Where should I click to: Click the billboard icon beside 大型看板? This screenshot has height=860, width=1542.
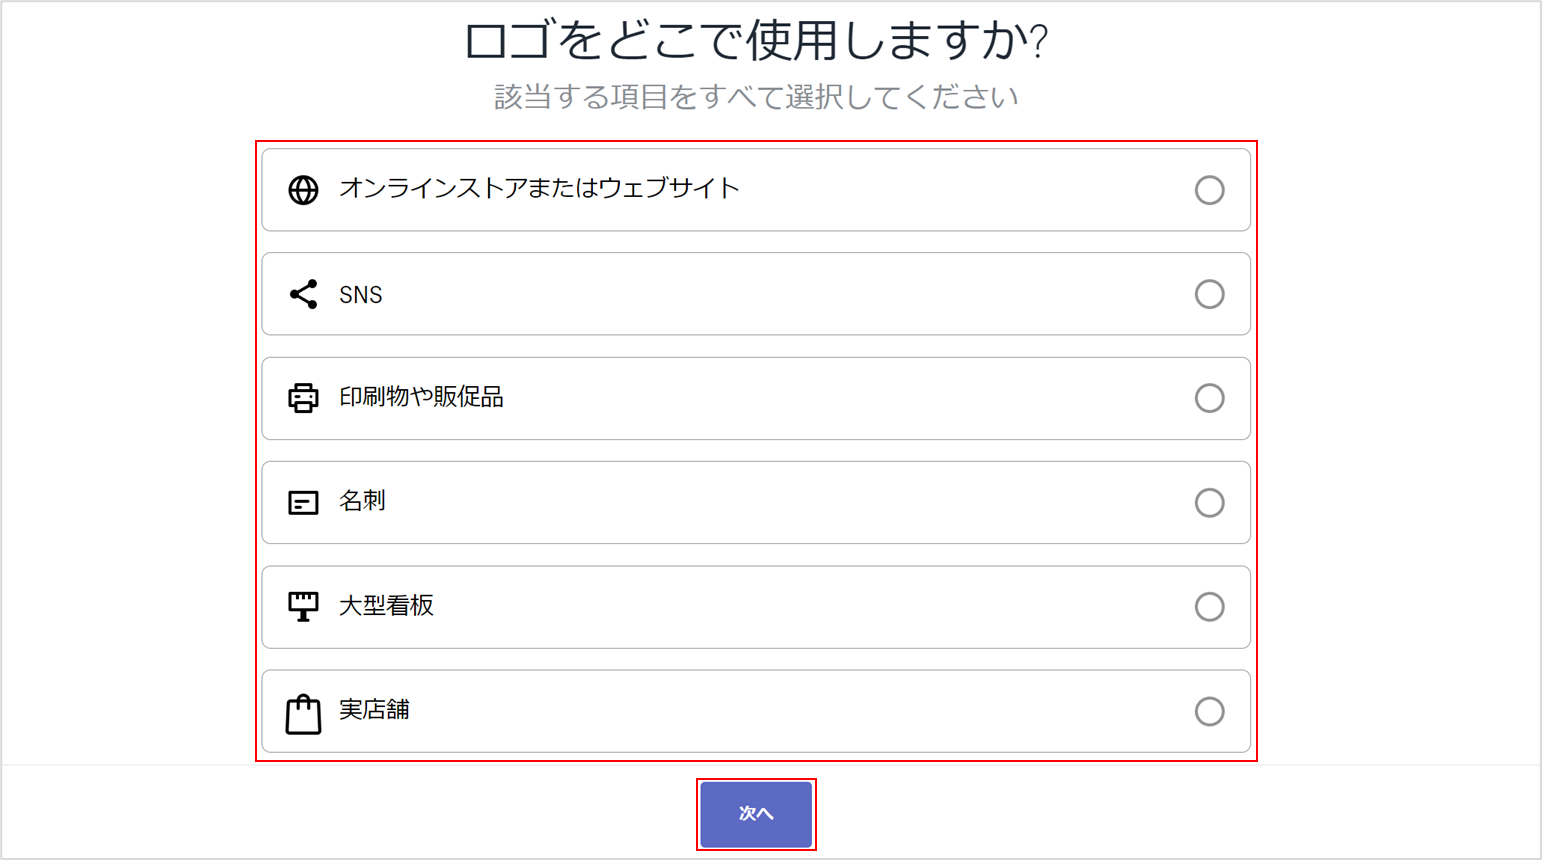pyautogui.click(x=303, y=606)
